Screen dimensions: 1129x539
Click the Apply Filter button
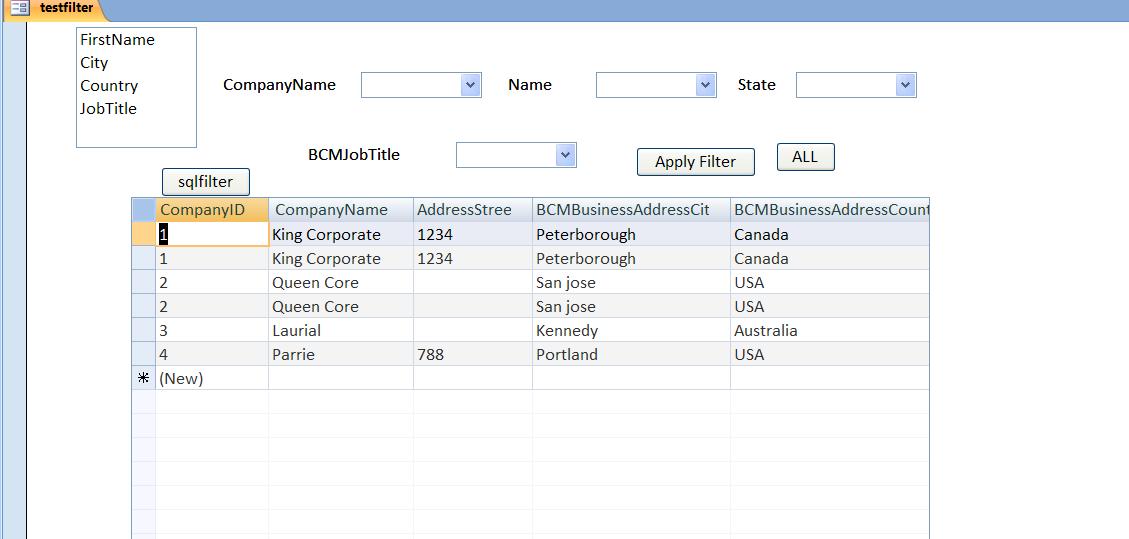tap(696, 162)
